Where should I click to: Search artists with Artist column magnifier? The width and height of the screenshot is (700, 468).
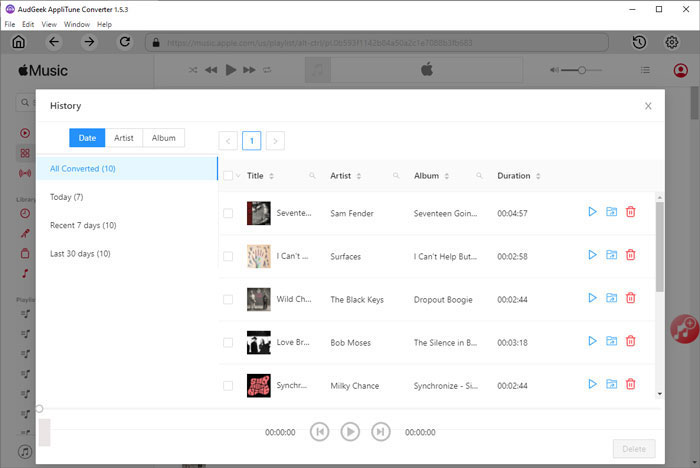coord(396,176)
